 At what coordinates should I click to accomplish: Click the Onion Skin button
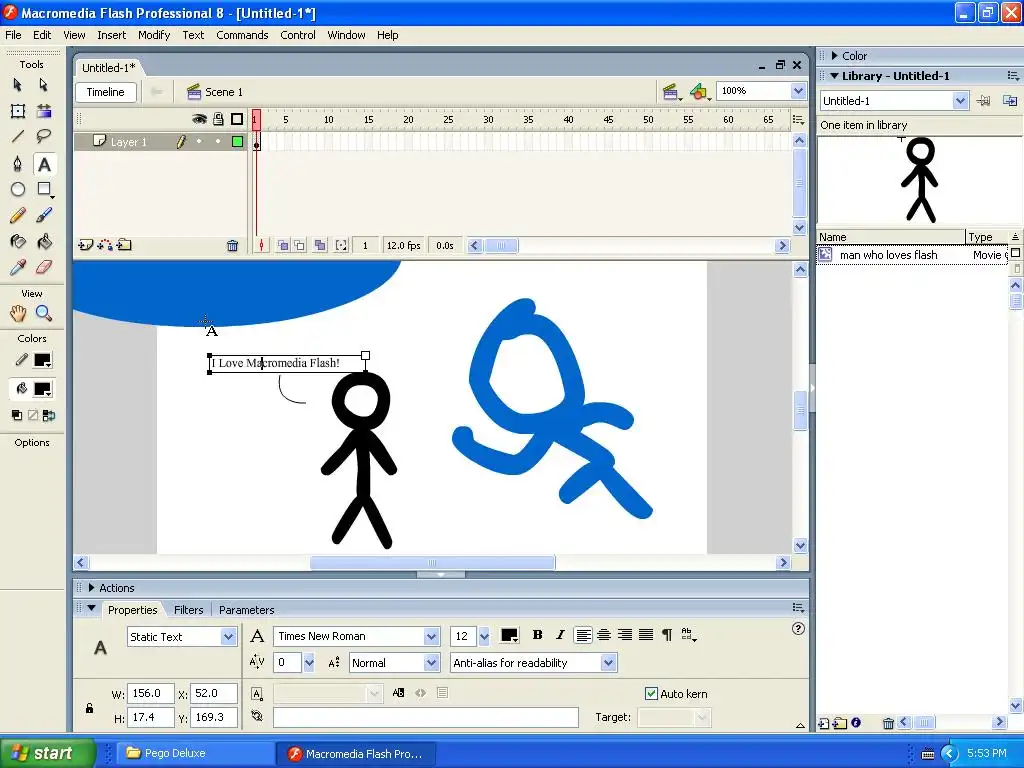(283, 246)
